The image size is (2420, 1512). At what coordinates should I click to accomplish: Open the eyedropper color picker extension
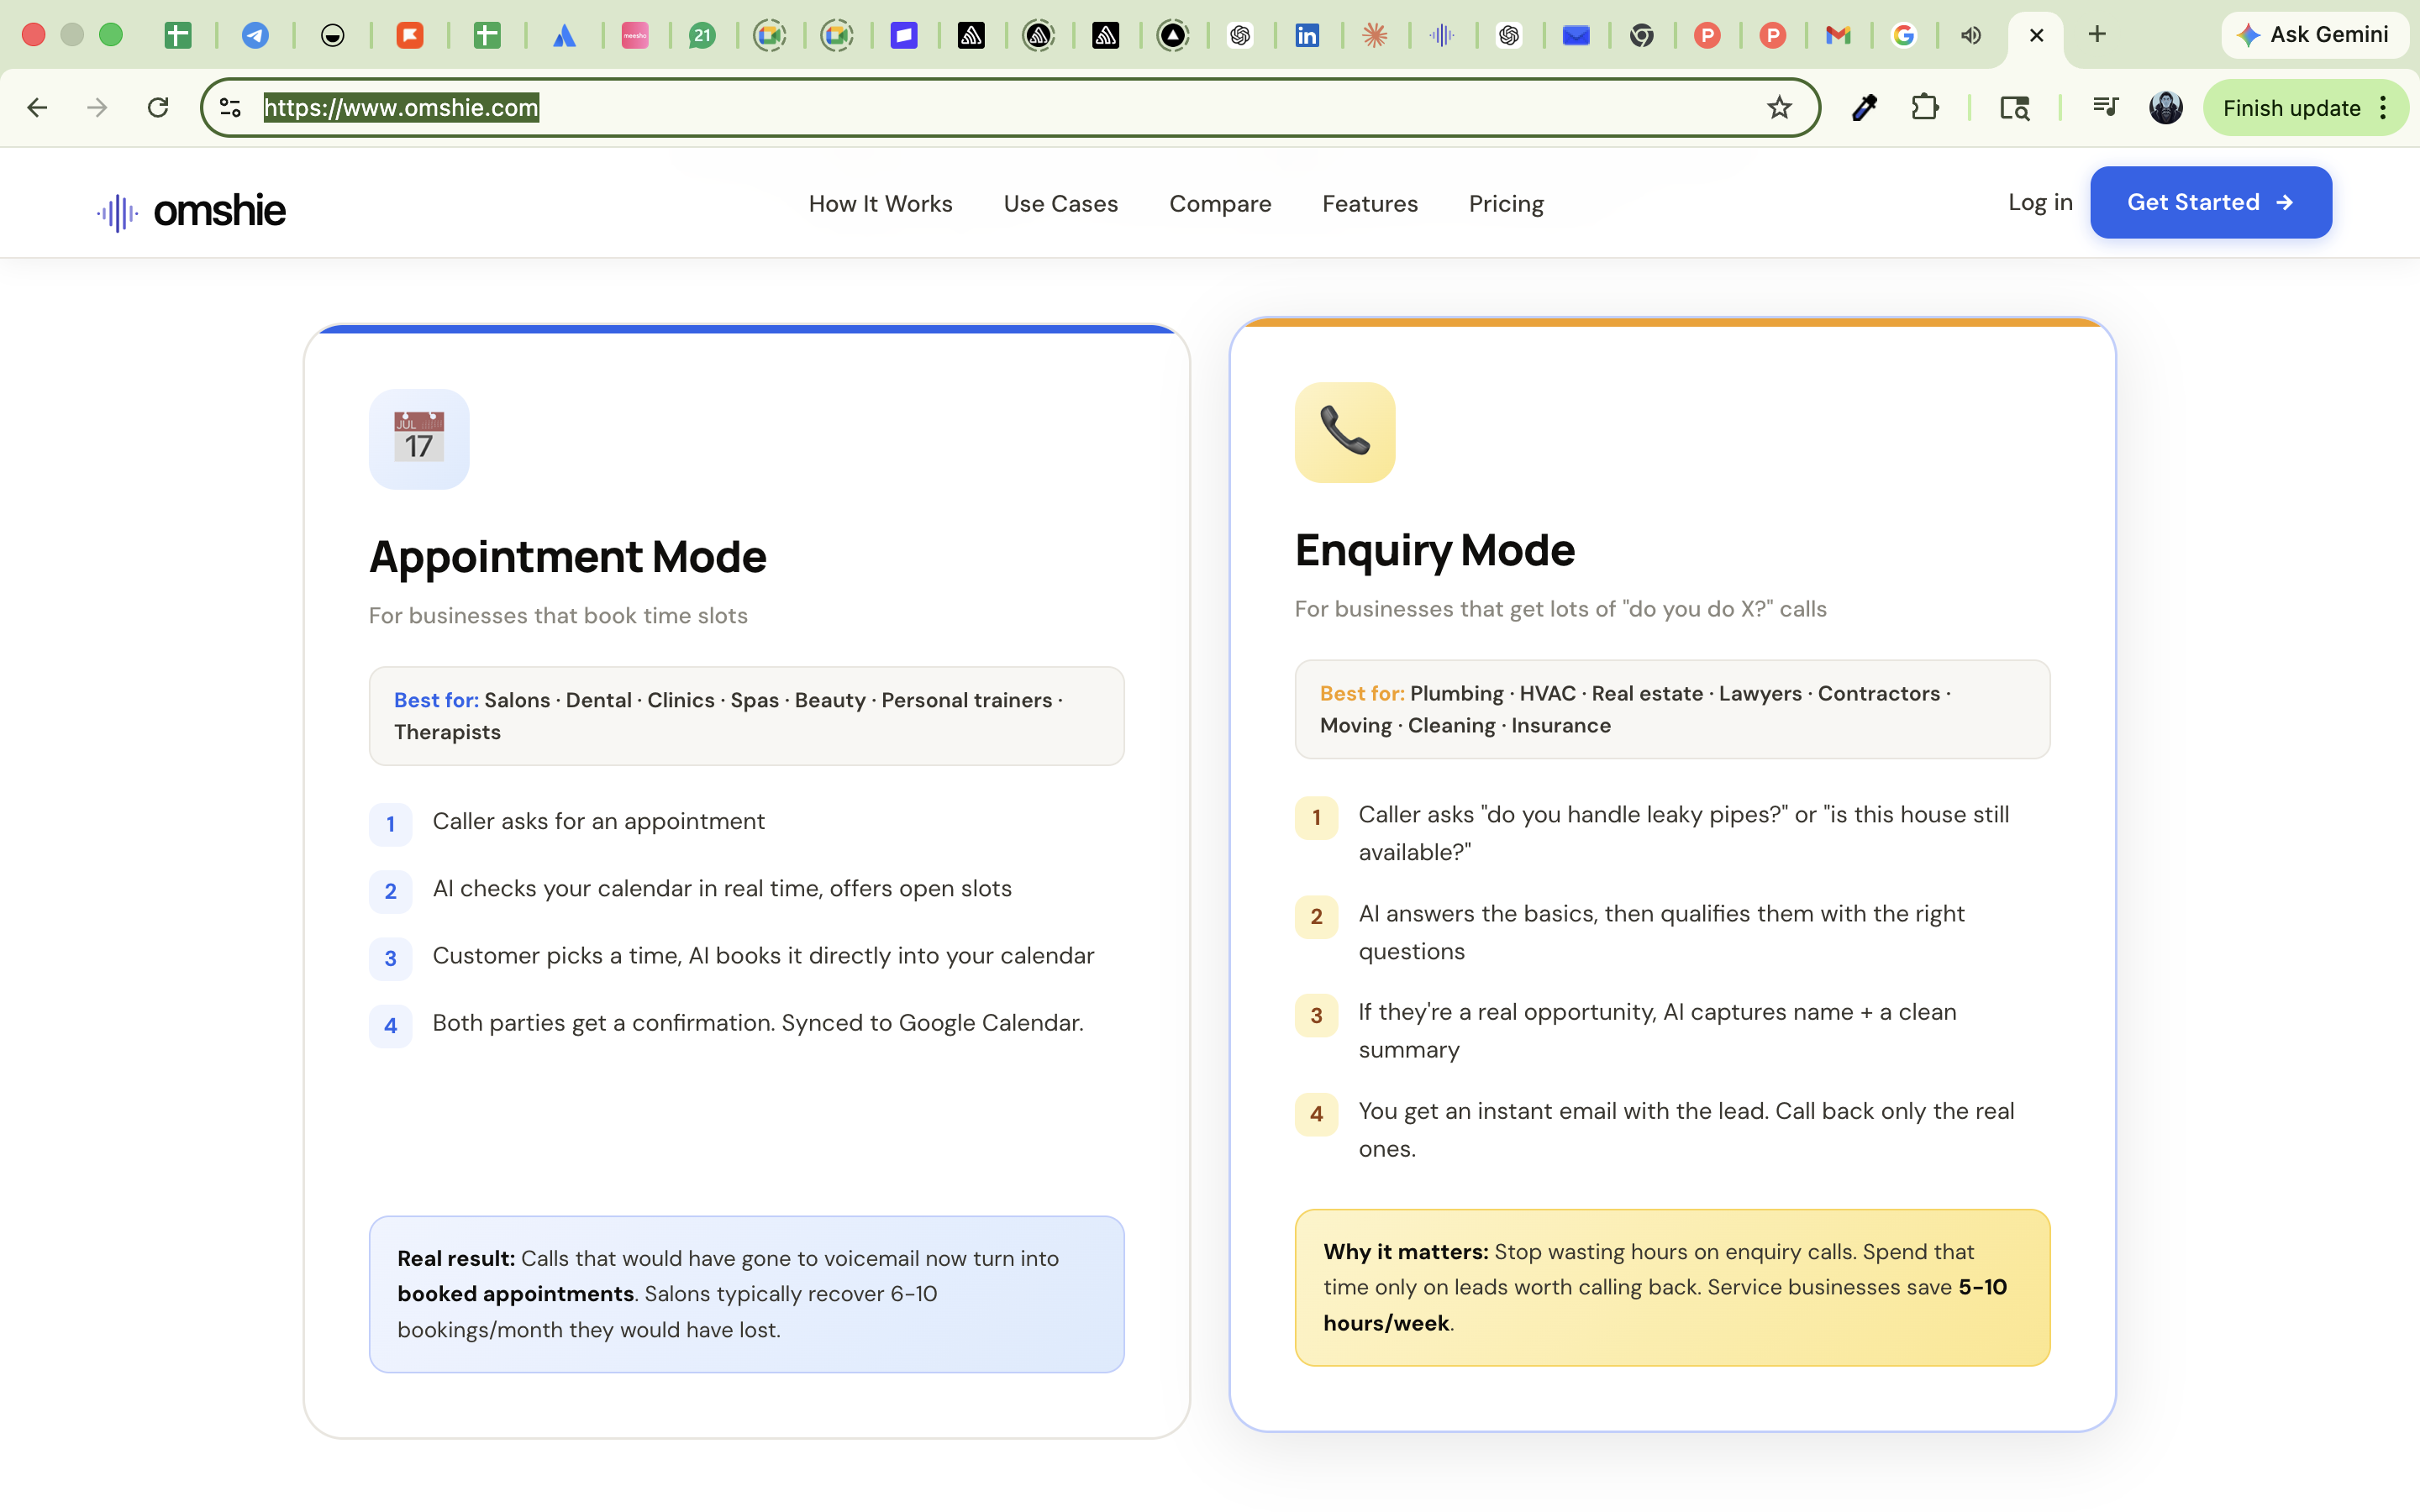[x=1864, y=108]
